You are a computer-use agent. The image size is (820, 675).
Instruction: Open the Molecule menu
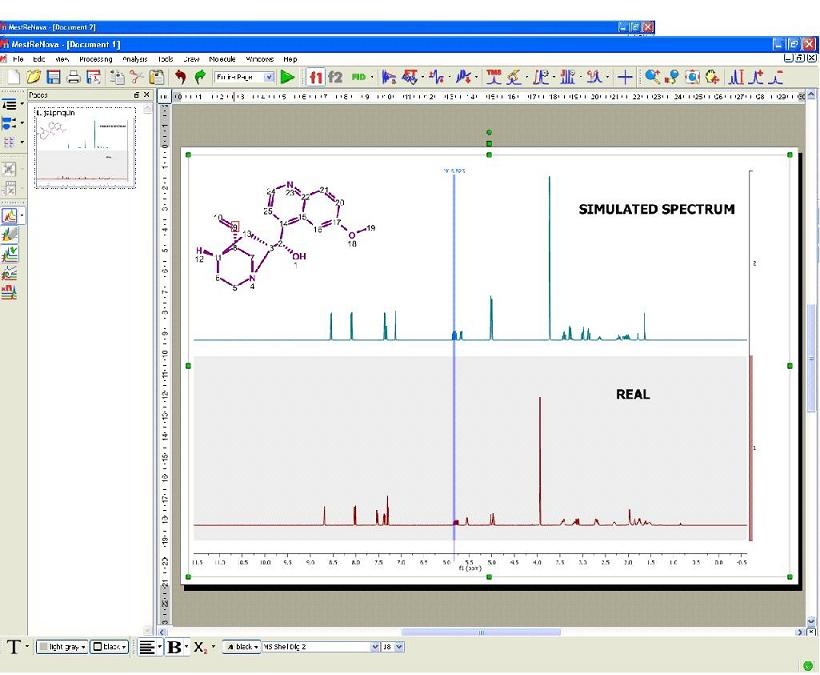(222, 59)
